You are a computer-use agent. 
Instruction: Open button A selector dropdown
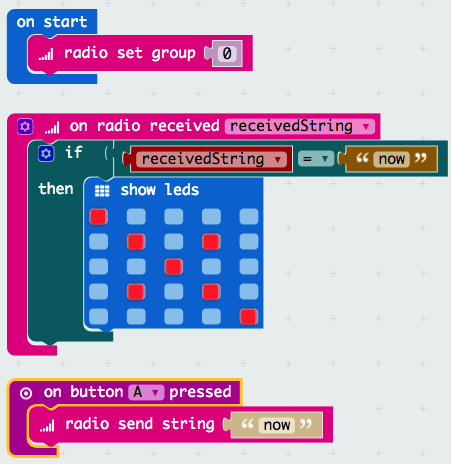tap(146, 392)
